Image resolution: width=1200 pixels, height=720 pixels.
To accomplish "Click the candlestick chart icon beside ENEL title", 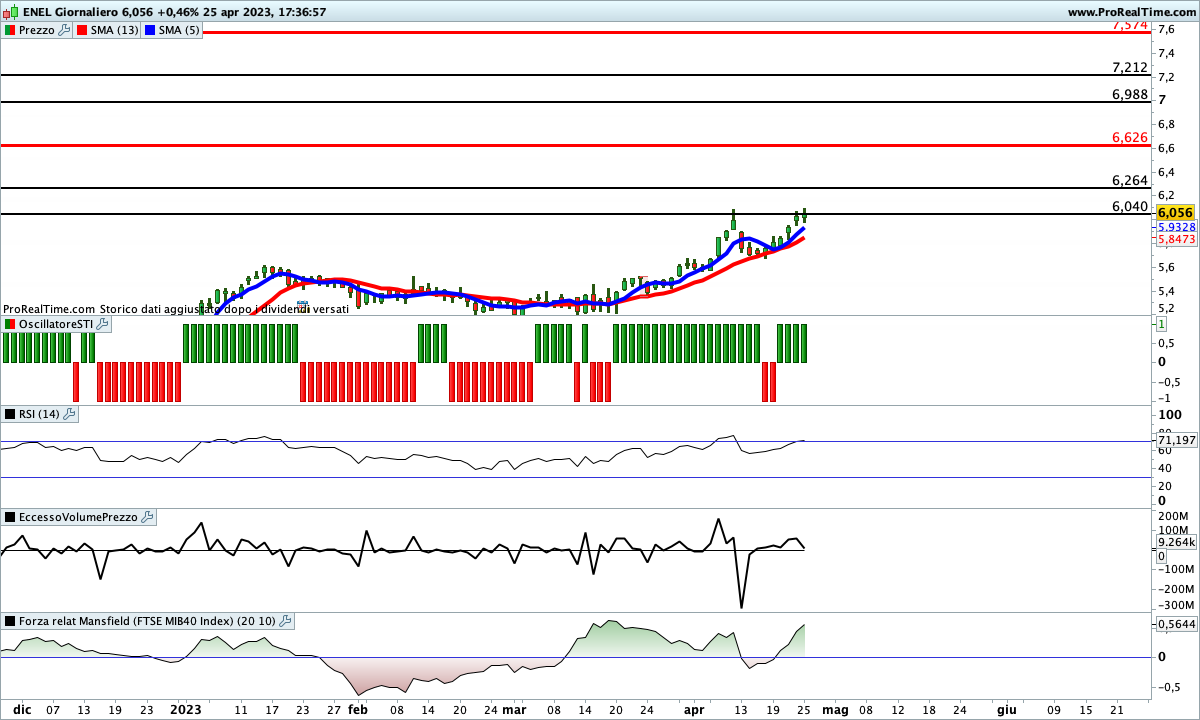I will coord(9,12).
